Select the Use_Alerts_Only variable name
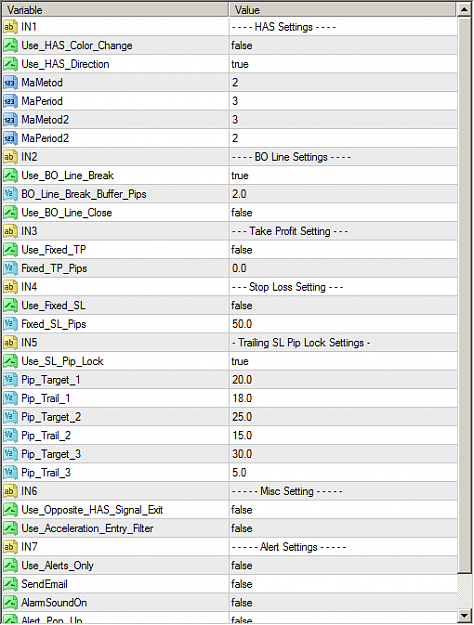The height and width of the screenshot is (625, 474). point(57,566)
